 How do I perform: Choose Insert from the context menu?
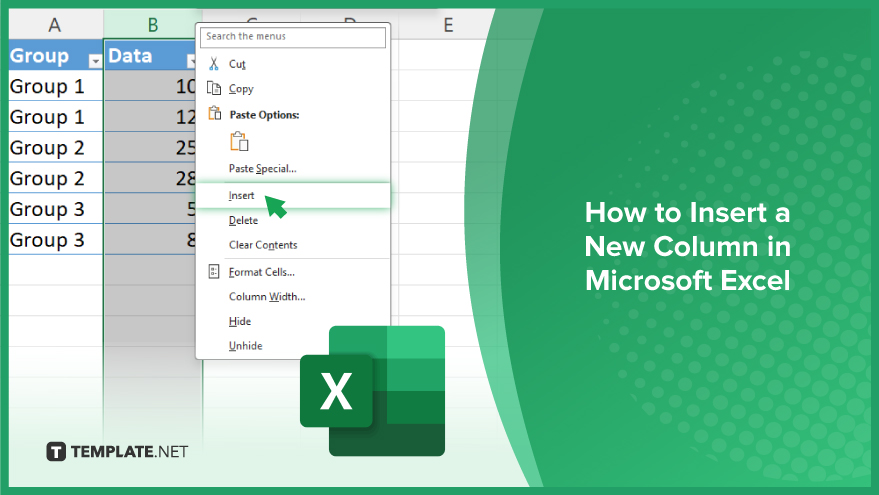293,195
